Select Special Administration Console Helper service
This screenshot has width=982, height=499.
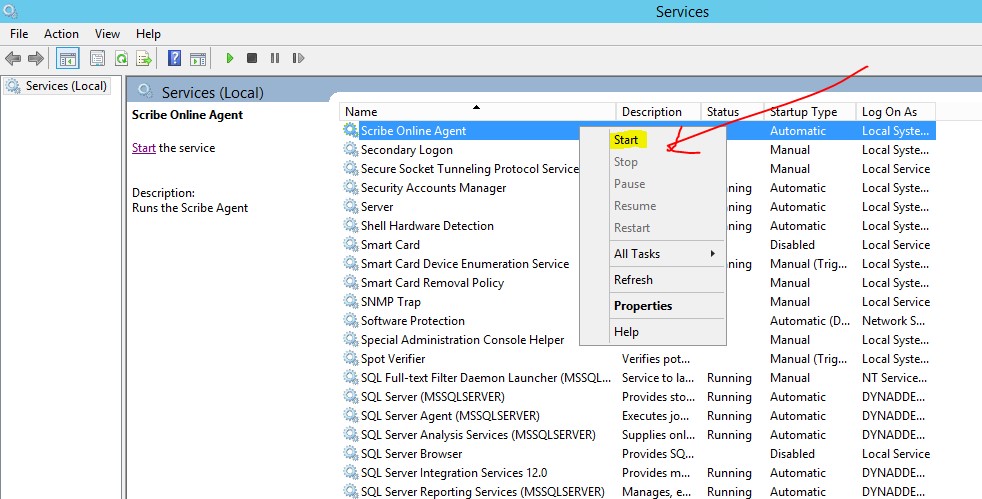coord(462,339)
